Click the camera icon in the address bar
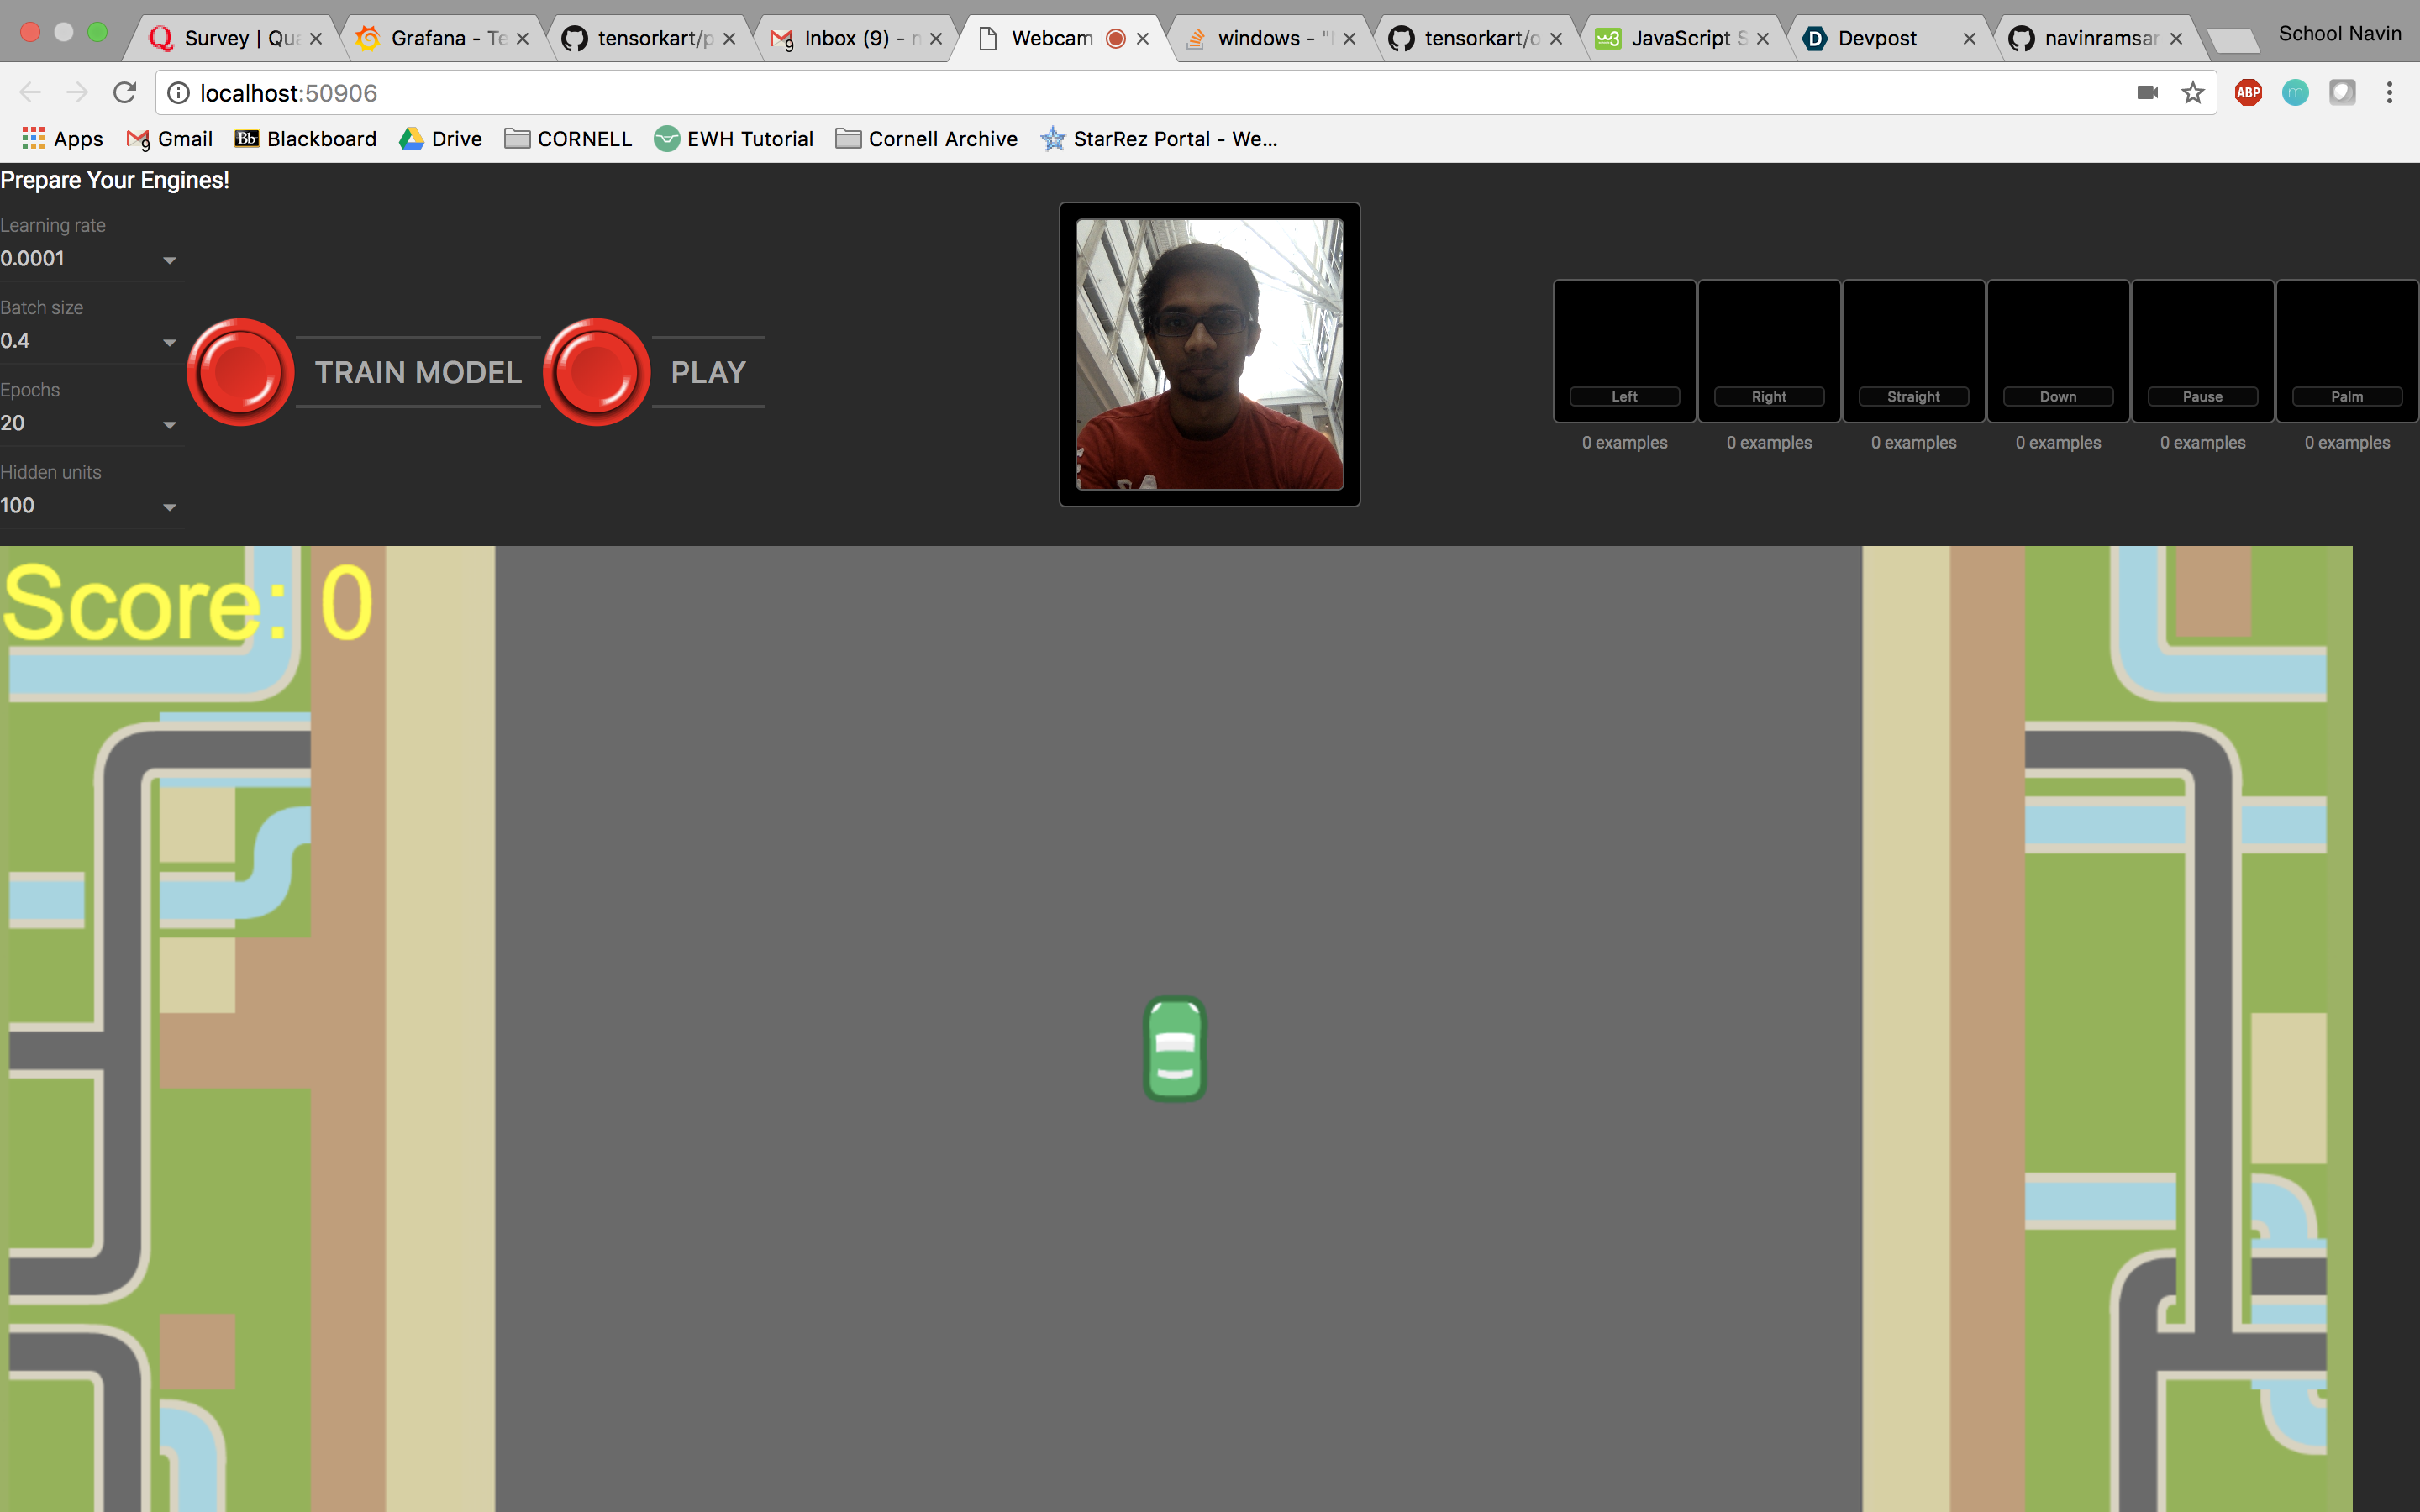The width and height of the screenshot is (2420, 1512). pos(2147,93)
